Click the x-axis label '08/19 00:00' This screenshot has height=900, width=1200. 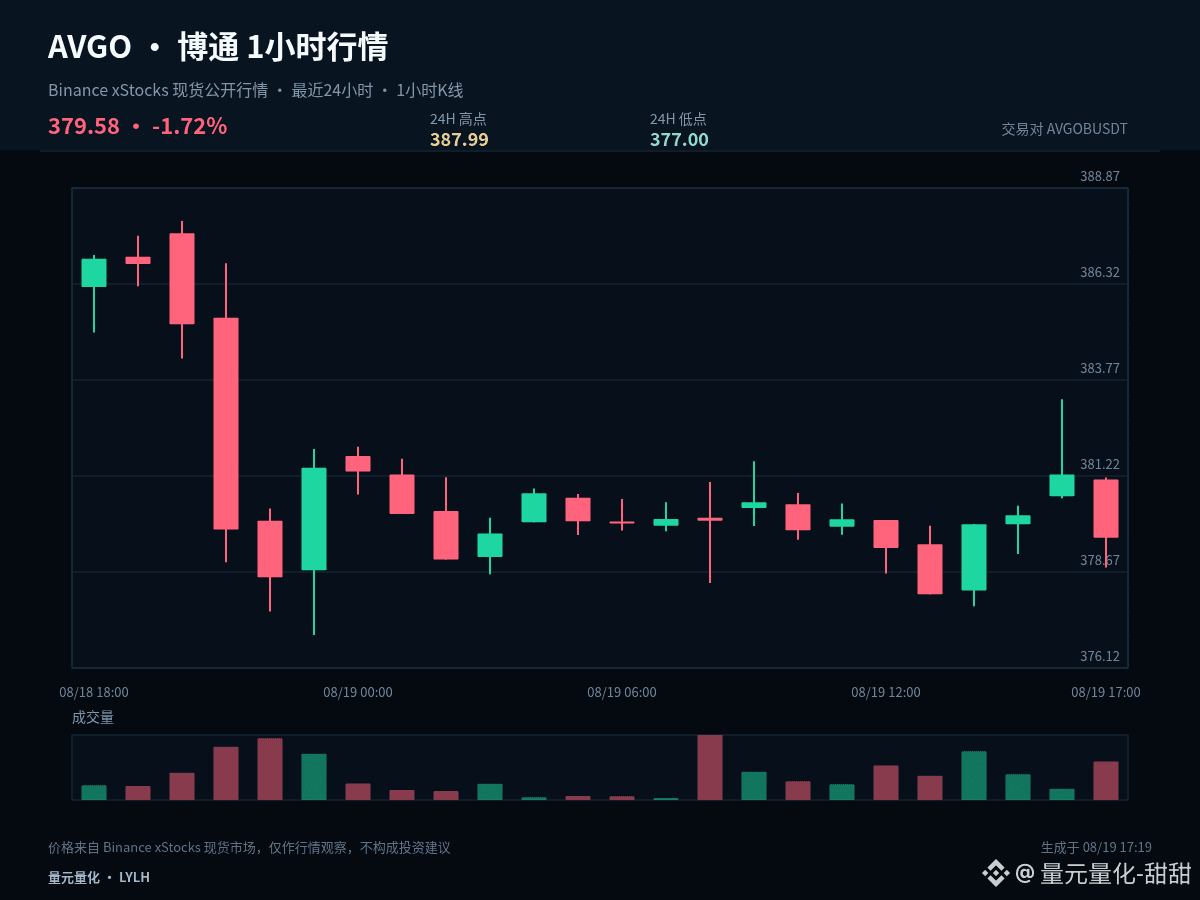(x=358, y=692)
